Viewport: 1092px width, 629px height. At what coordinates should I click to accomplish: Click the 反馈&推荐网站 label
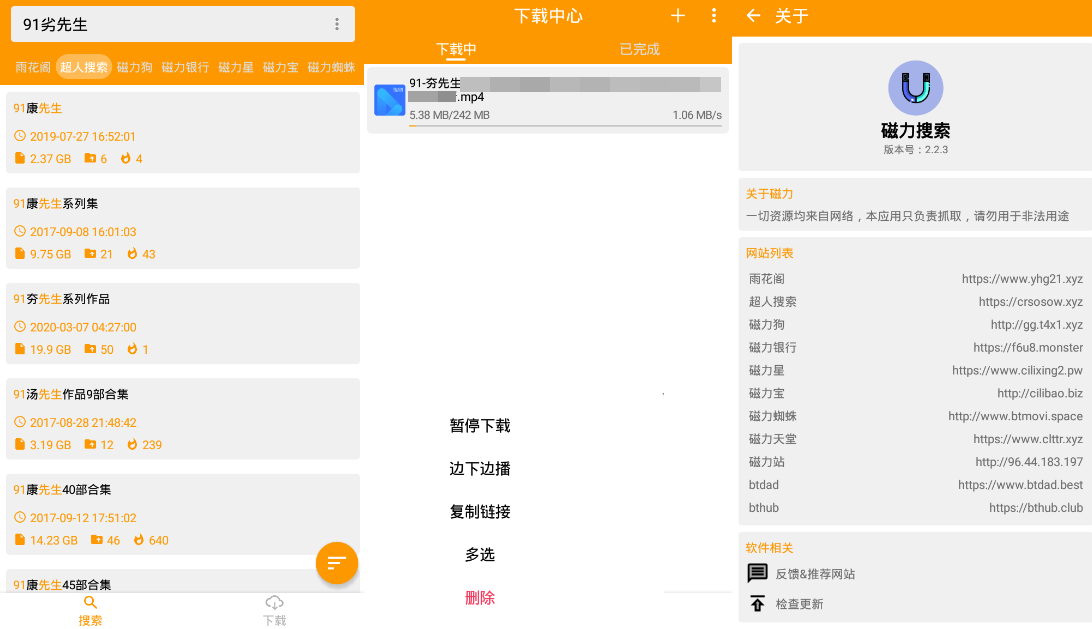(816, 574)
